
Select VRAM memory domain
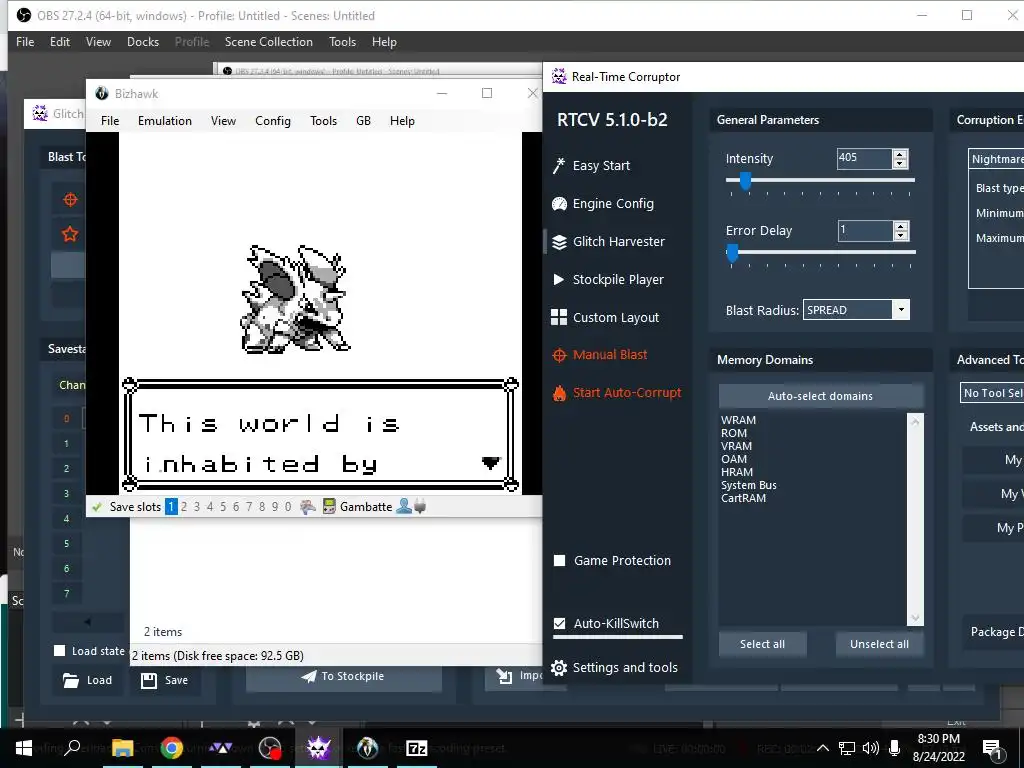[736, 446]
